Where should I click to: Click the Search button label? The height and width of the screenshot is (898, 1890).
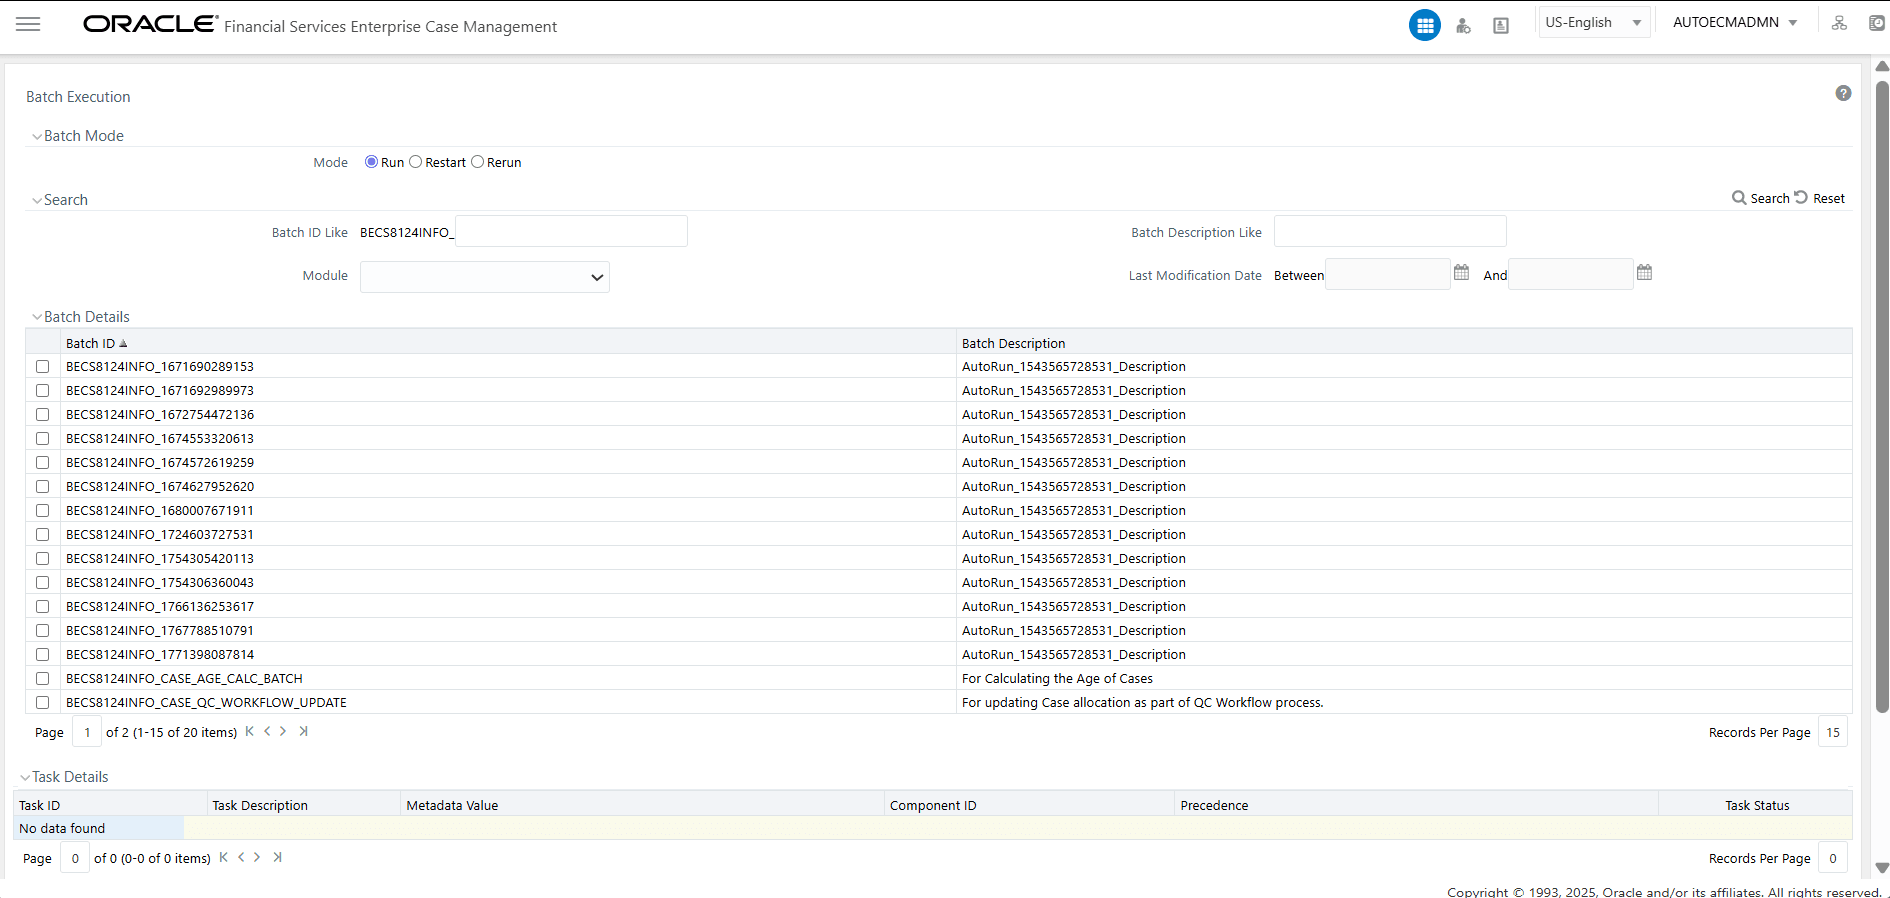coord(1769,198)
